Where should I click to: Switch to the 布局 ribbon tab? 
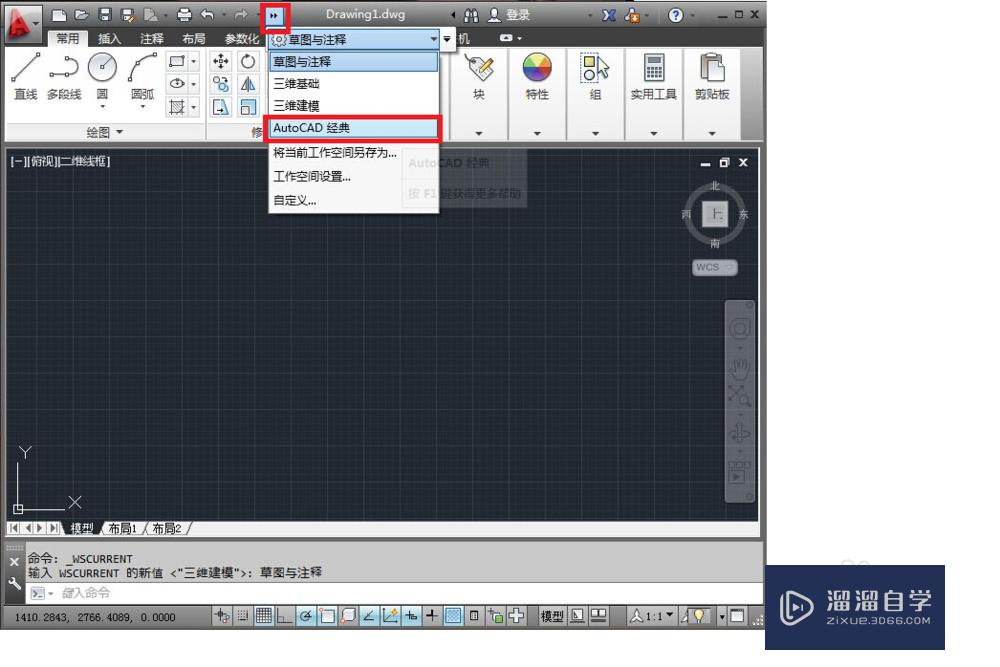[x=194, y=38]
